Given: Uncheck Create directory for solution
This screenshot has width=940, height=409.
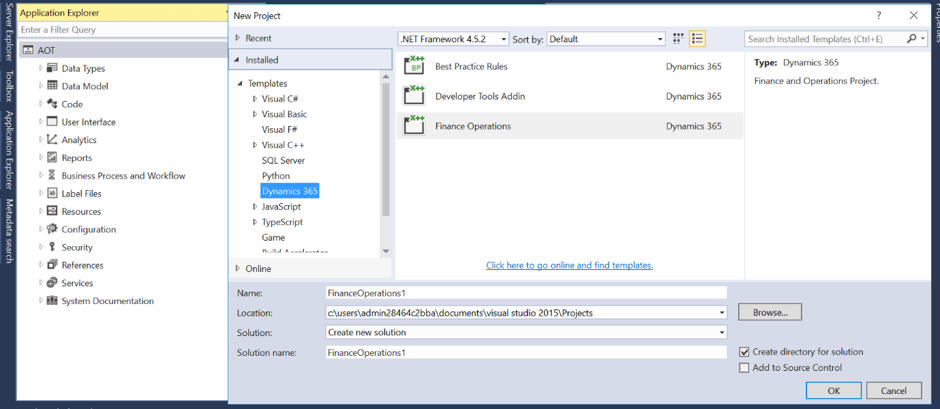Looking at the screenshot, I should (x=744, y=352).
